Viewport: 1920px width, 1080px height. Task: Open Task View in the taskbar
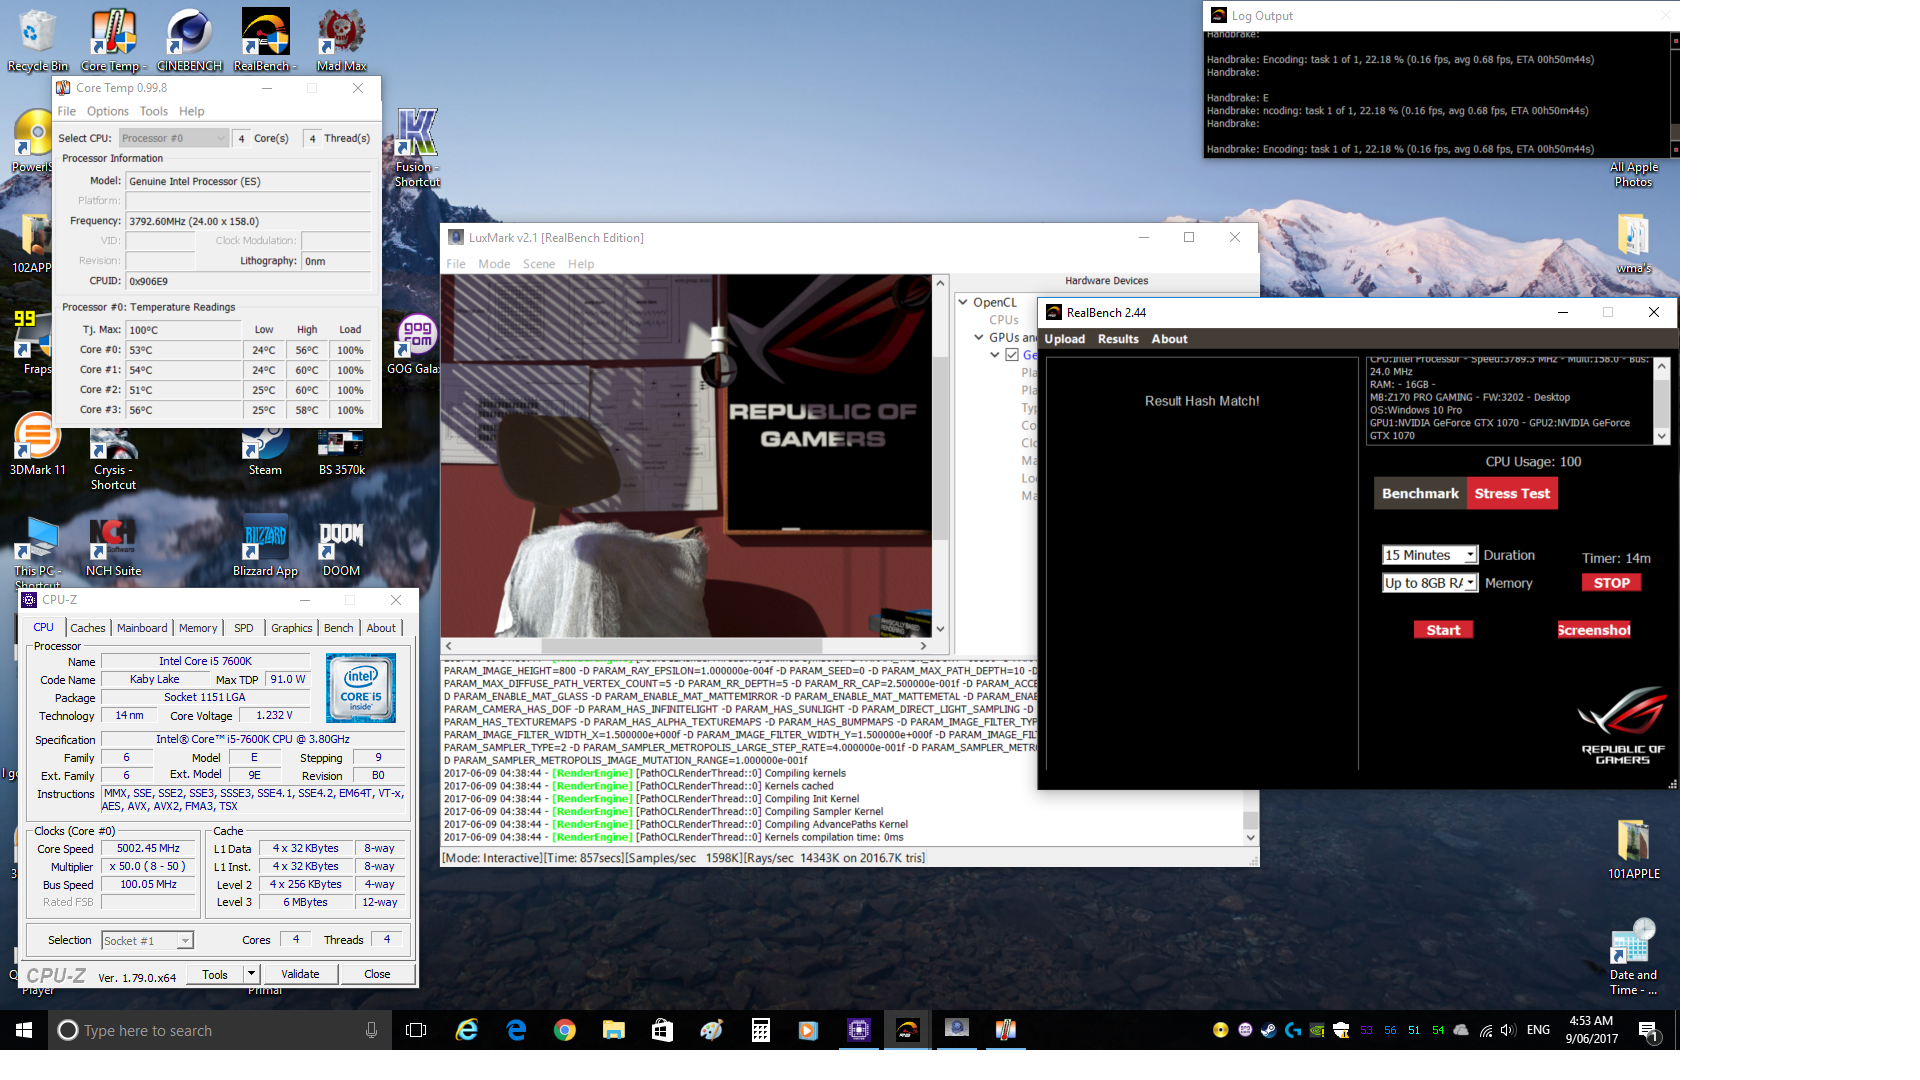pos(416,1030)
